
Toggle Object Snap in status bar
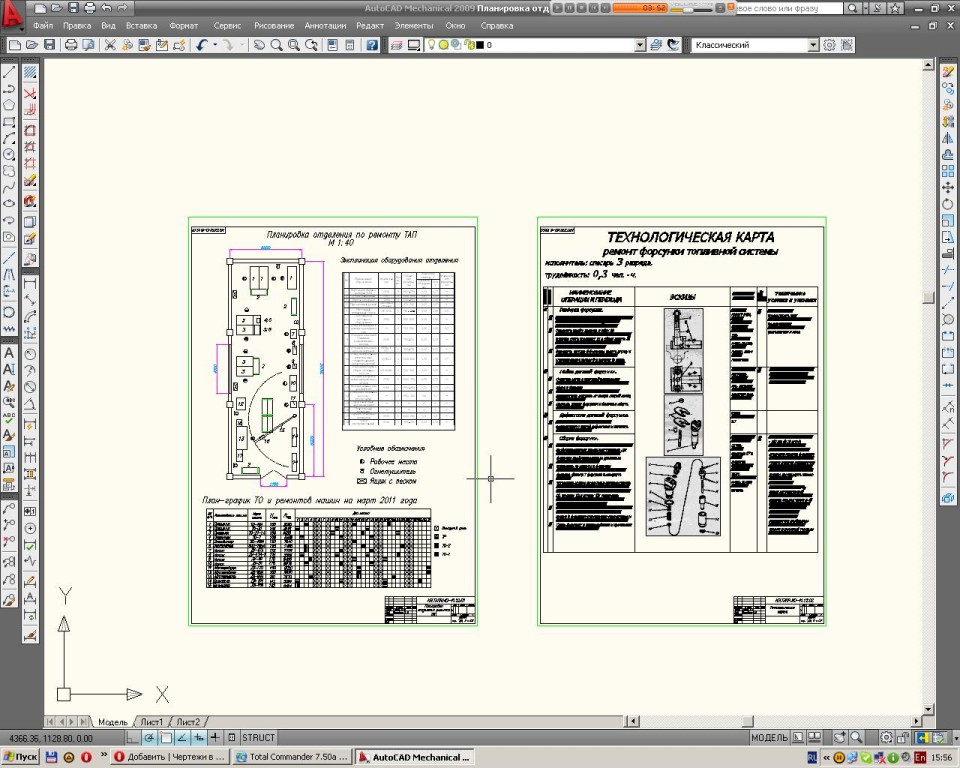166,738
